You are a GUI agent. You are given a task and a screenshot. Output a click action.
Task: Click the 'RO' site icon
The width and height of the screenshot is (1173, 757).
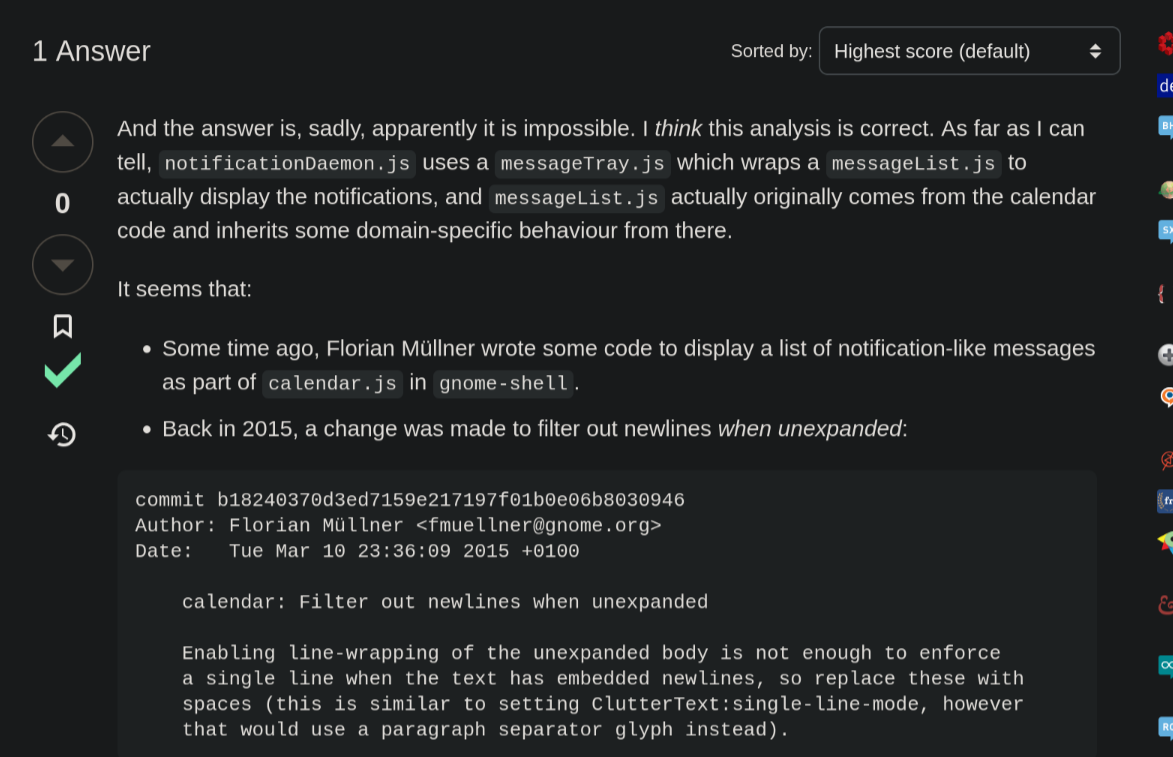[x=1165, y=727]
